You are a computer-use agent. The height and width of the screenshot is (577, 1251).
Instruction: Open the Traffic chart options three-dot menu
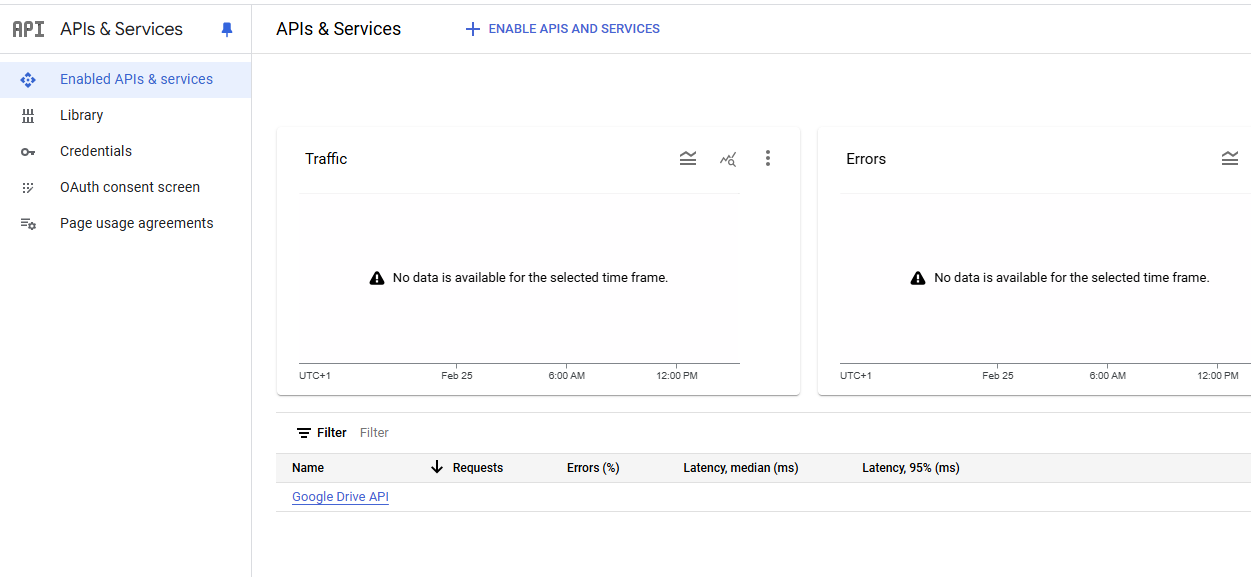[x=768, y=158]
